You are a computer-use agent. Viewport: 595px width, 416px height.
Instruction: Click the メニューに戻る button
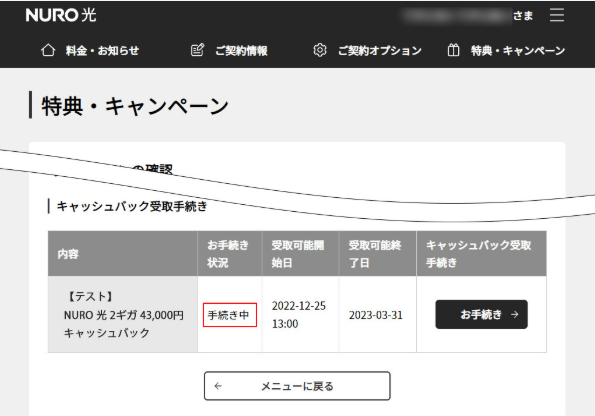point(297,386)
